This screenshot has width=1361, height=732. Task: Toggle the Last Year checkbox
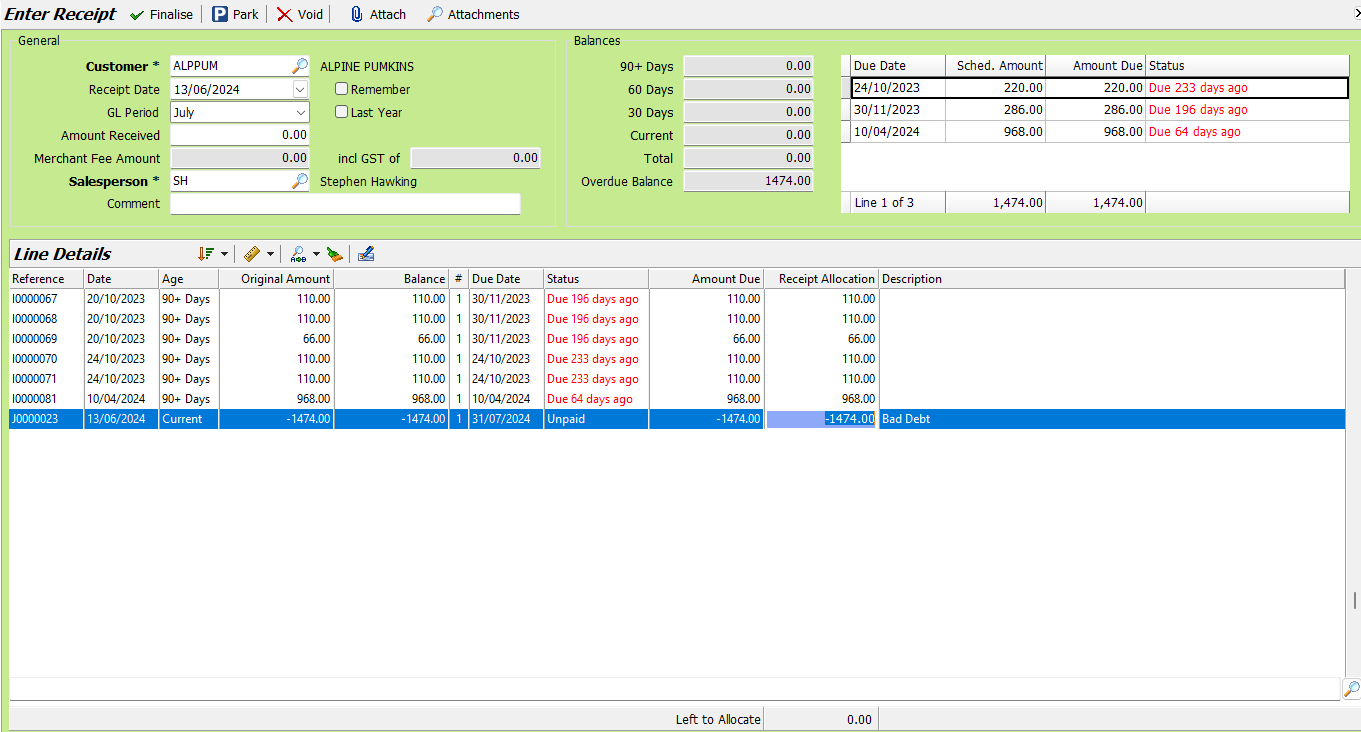click(341, 112)
